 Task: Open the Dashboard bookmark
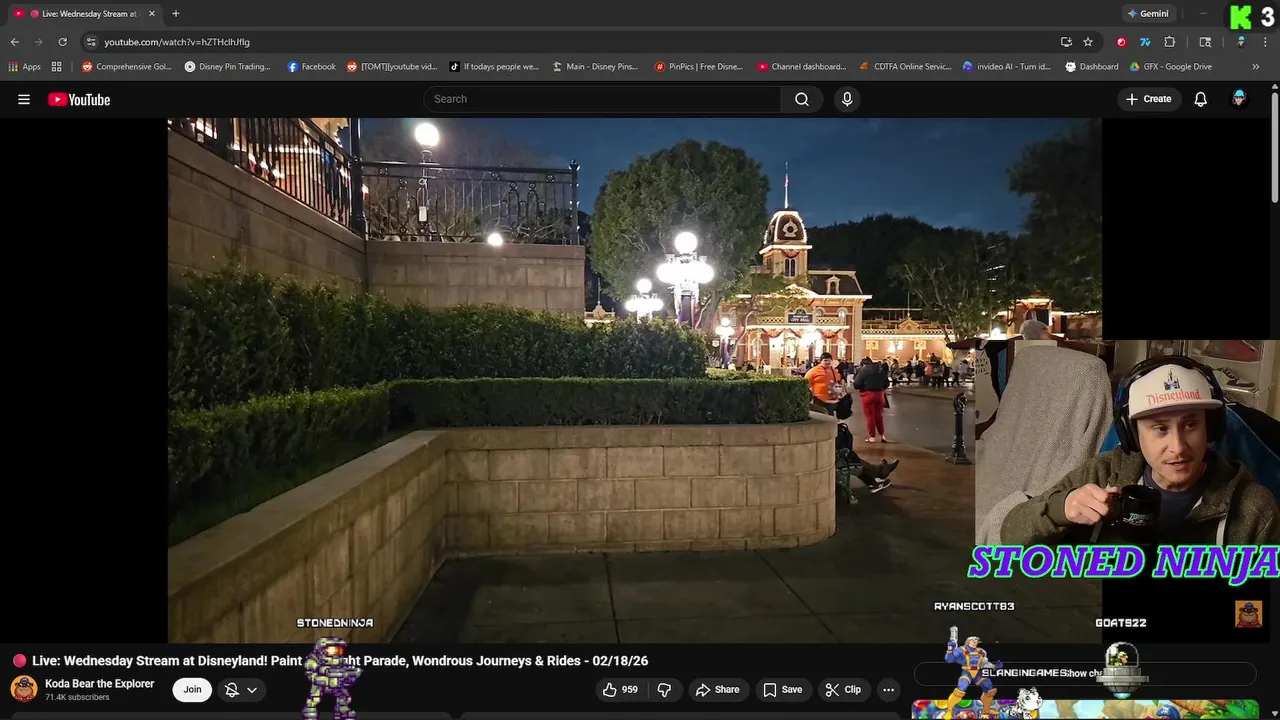[x=1092, y=67]
